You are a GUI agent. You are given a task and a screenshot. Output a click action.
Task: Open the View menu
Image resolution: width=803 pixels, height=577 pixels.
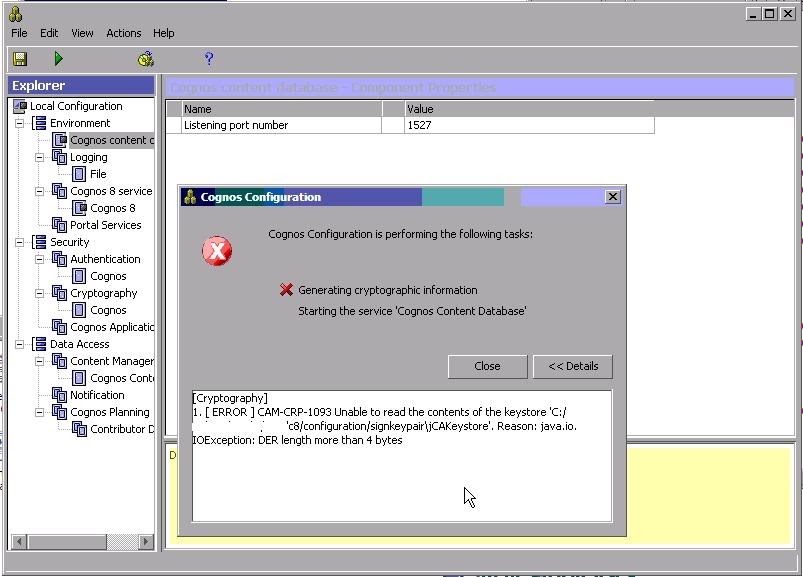tap(81, 33)
